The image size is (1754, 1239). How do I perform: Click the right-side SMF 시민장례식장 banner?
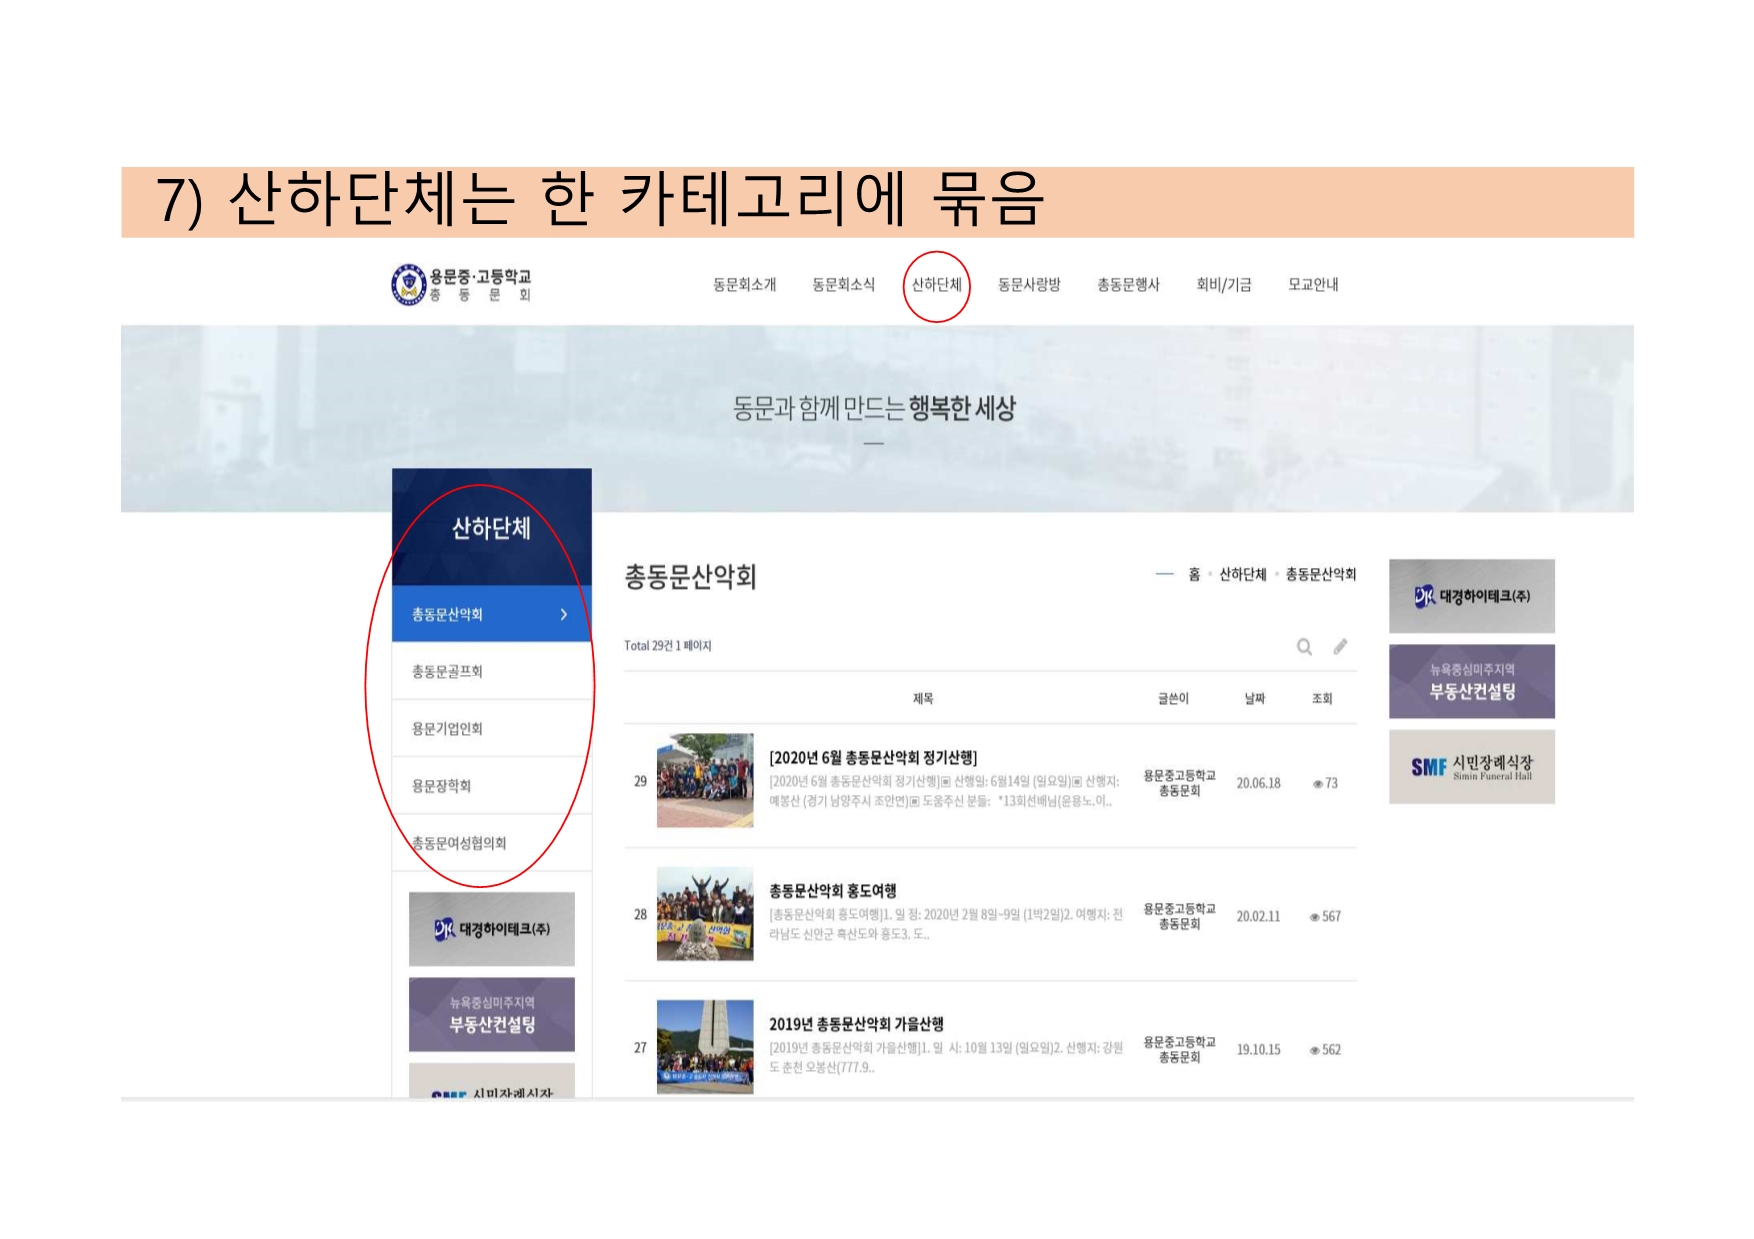click(x=1472, y=767)
